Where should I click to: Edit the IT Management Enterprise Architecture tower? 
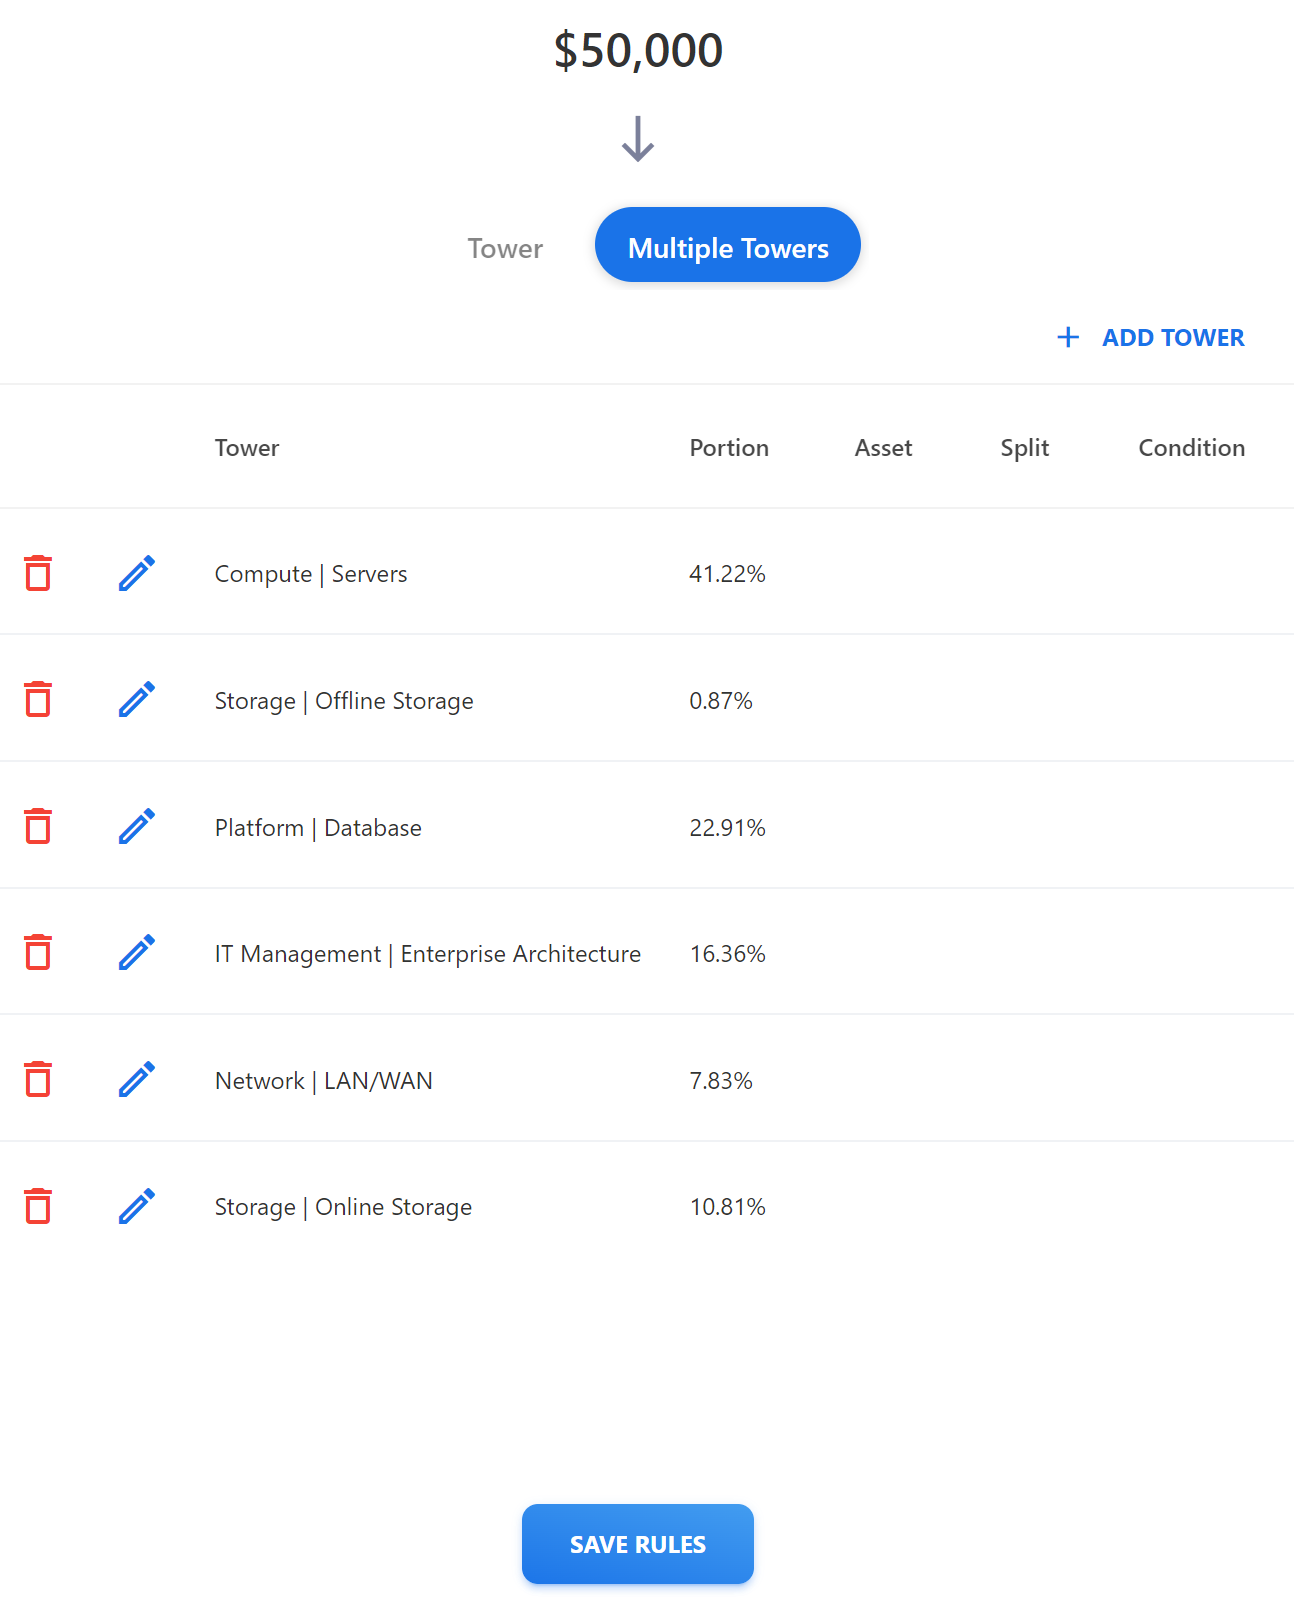click(x=137, y=953)
